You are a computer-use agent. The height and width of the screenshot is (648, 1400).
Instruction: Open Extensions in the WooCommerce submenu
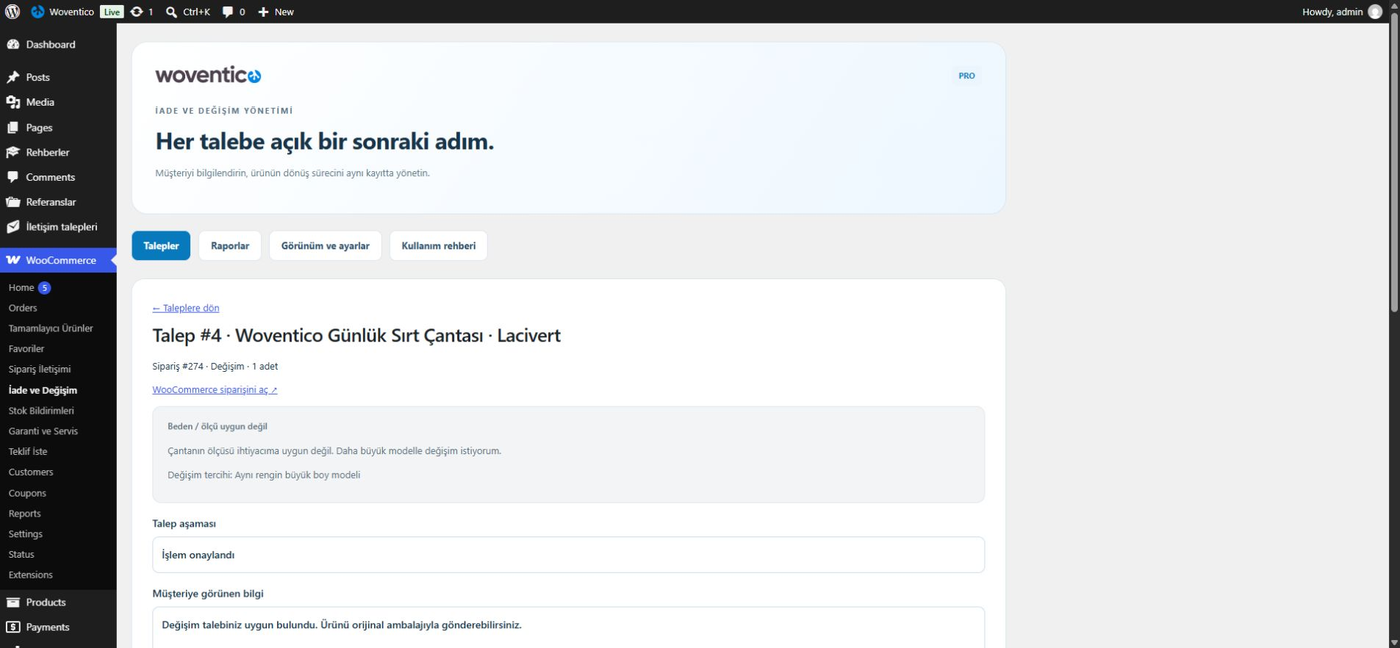(31, 575)
